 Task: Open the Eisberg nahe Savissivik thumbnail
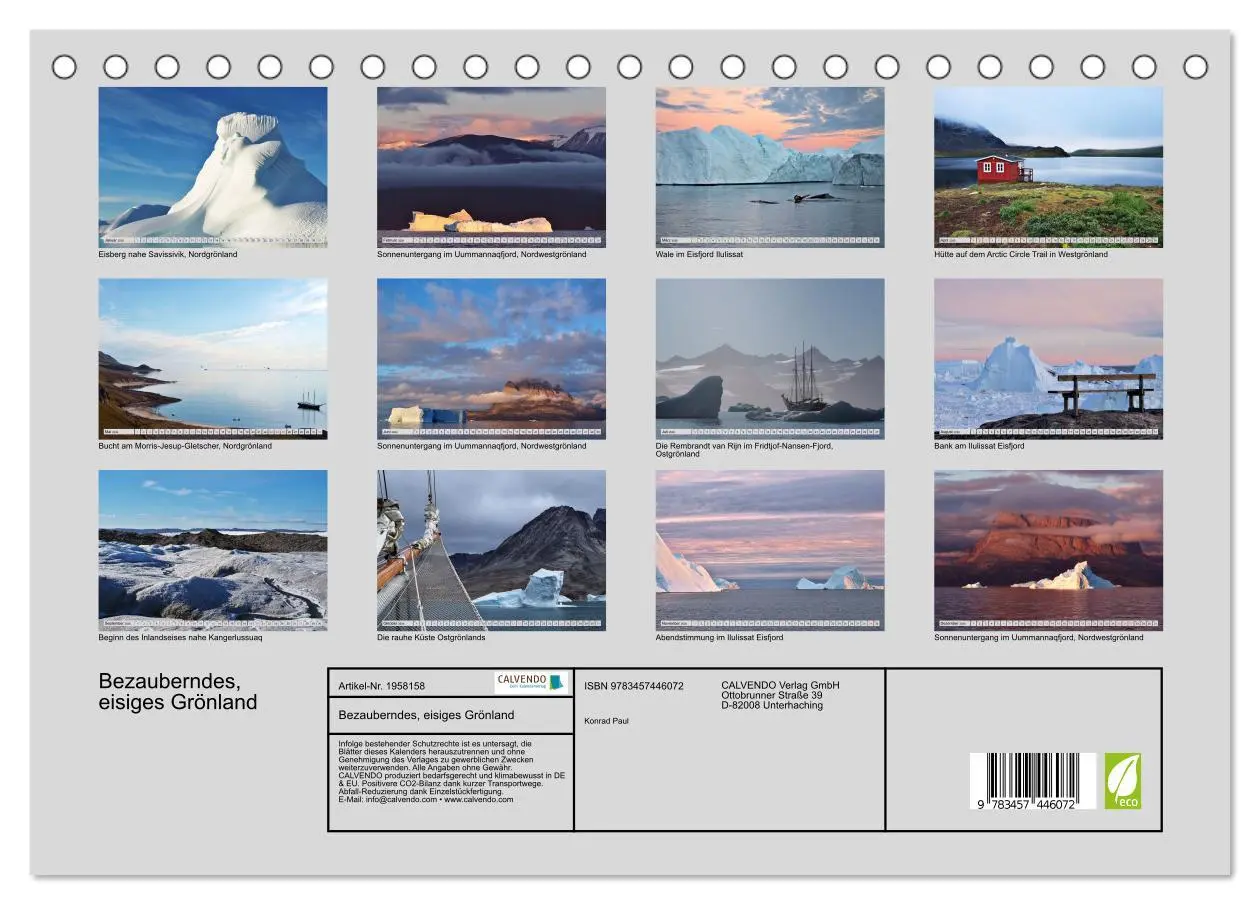tap(213, 167)
